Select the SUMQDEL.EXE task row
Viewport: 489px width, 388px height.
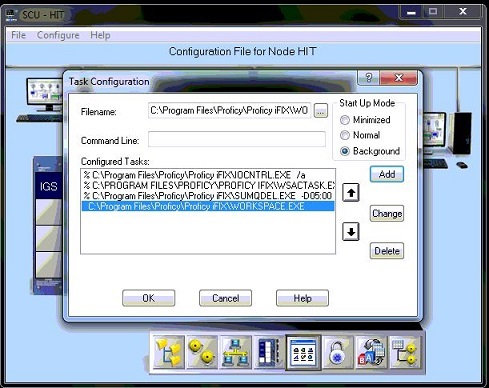click(208, 196)
